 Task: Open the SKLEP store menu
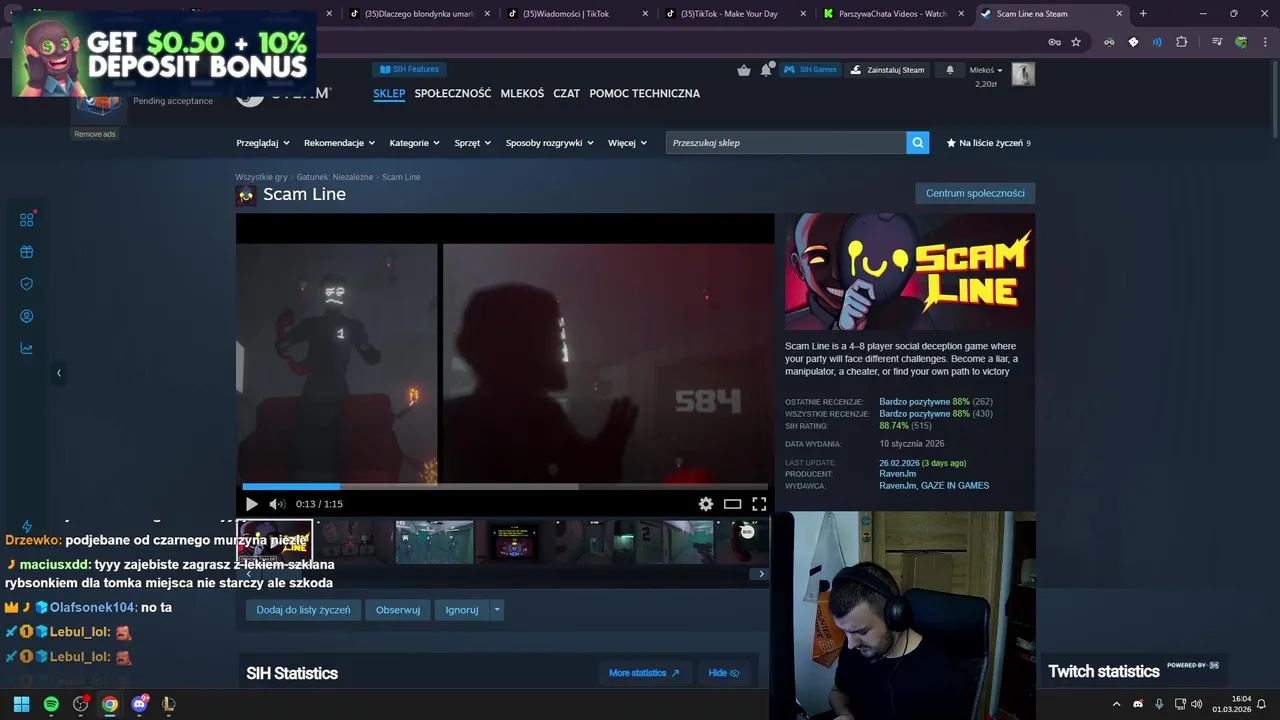click(x=389, y=93)
